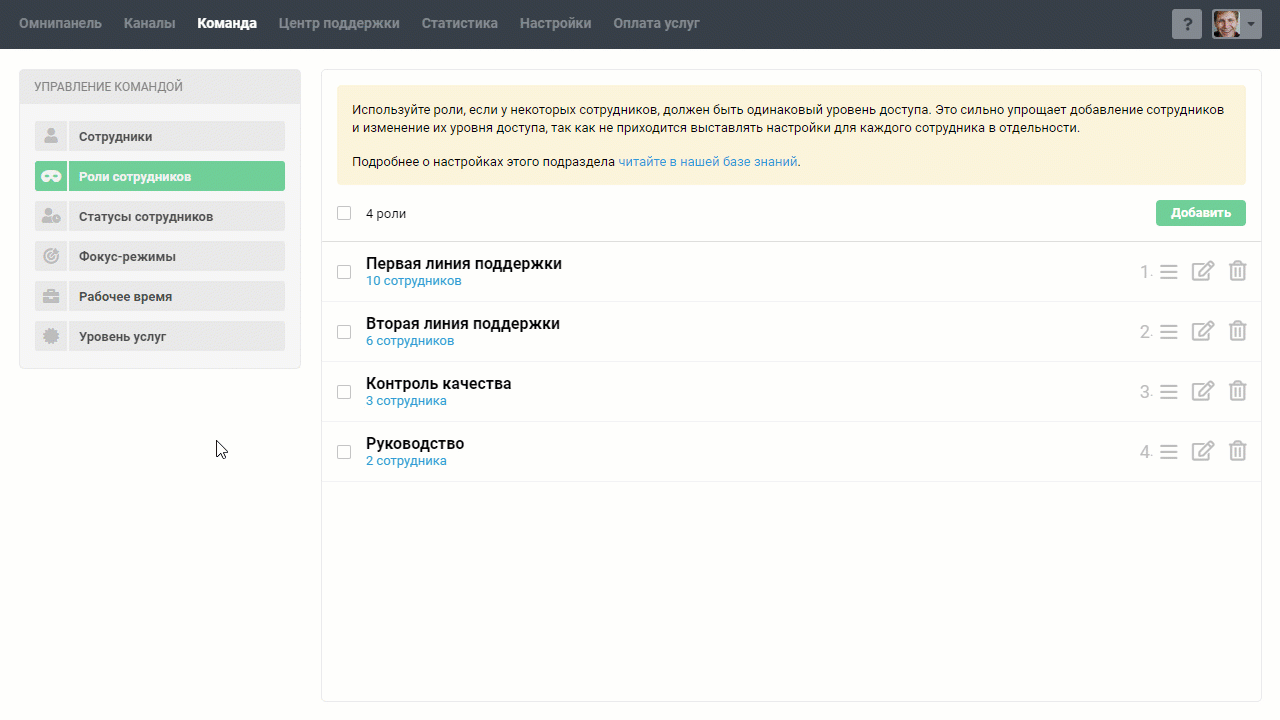Click the reorder handle for Вторая линия поддержки
The height and width of the screenshot is (720, 1280).
coord(1168,332)
